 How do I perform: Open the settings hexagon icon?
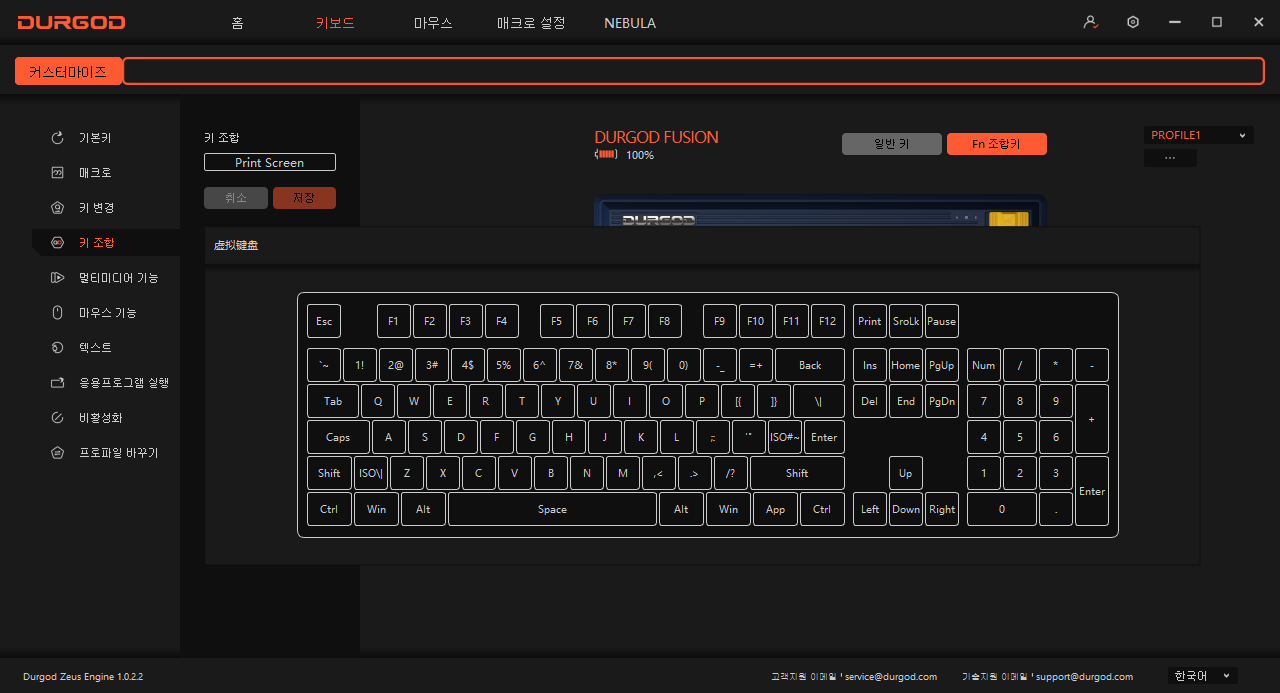(x=1133, y=22)
